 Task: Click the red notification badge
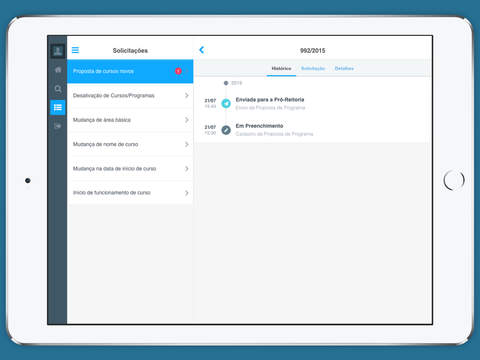click(x=178, y=71)
